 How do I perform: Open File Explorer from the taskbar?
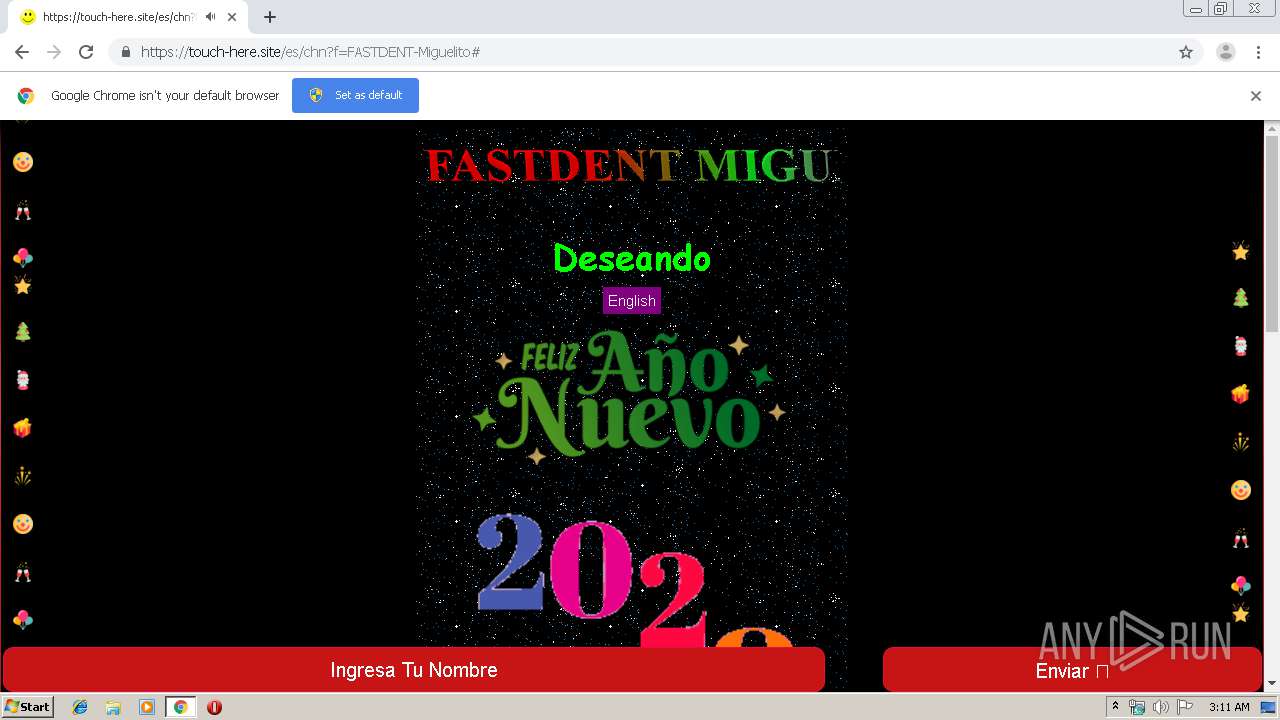113,707
